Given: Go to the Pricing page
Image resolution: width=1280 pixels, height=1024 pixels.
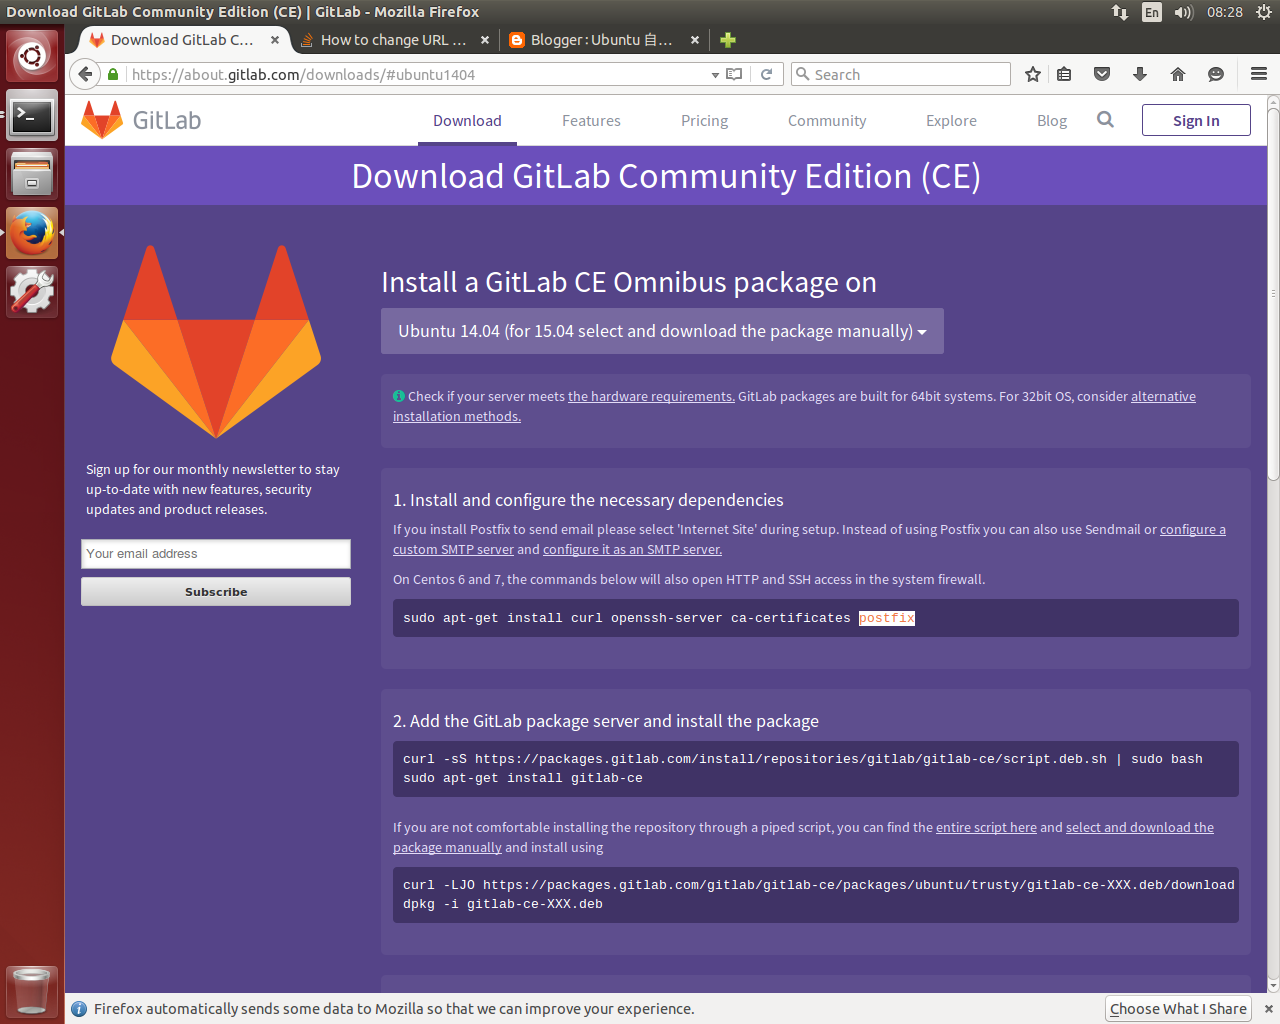Looking at the screenshot, I should click(x=704, y=120).
